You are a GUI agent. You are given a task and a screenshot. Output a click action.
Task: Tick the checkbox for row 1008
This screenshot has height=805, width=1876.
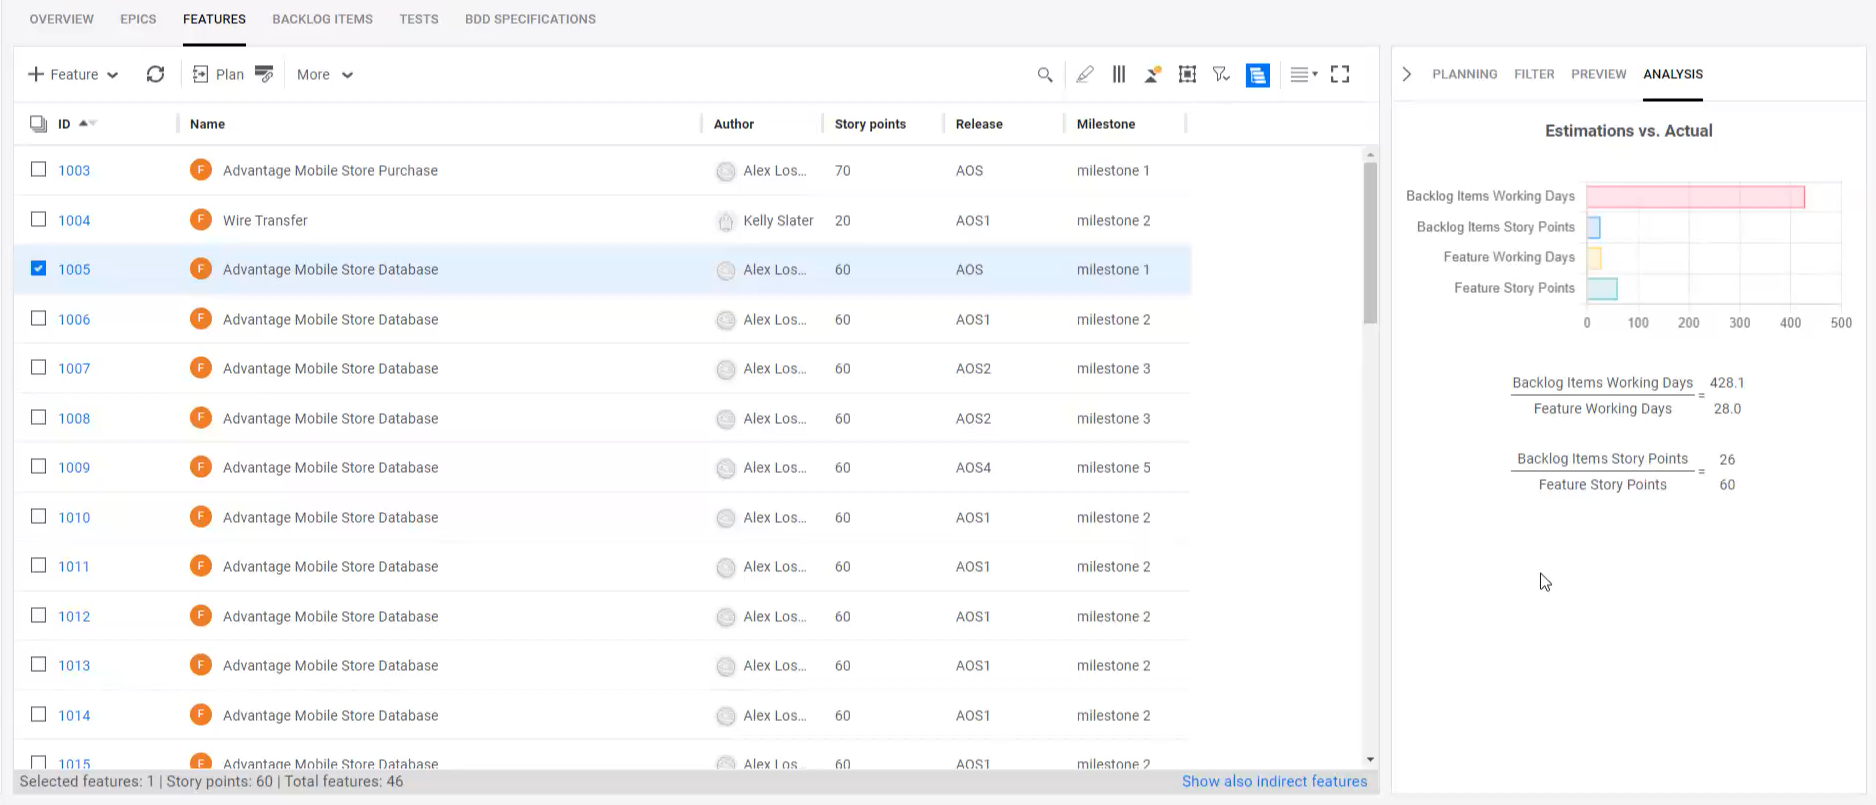tap(38, 417)
